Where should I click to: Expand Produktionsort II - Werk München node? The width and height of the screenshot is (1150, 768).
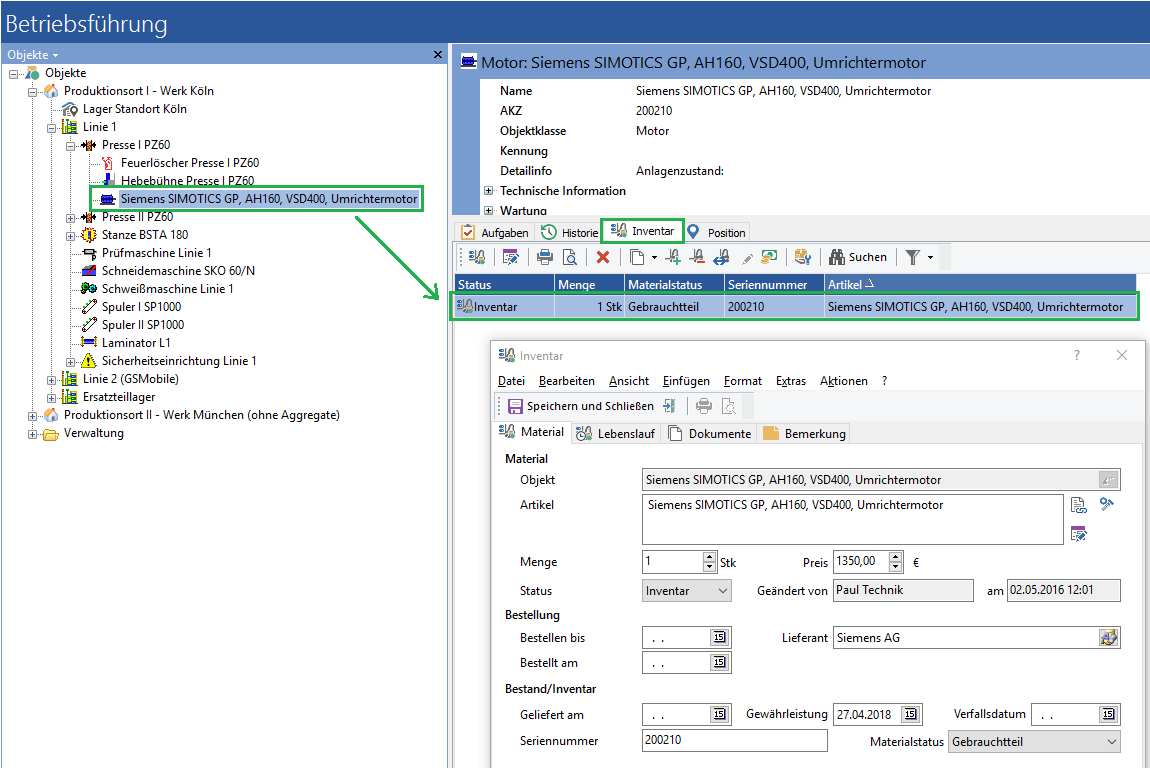coord(32,416)
